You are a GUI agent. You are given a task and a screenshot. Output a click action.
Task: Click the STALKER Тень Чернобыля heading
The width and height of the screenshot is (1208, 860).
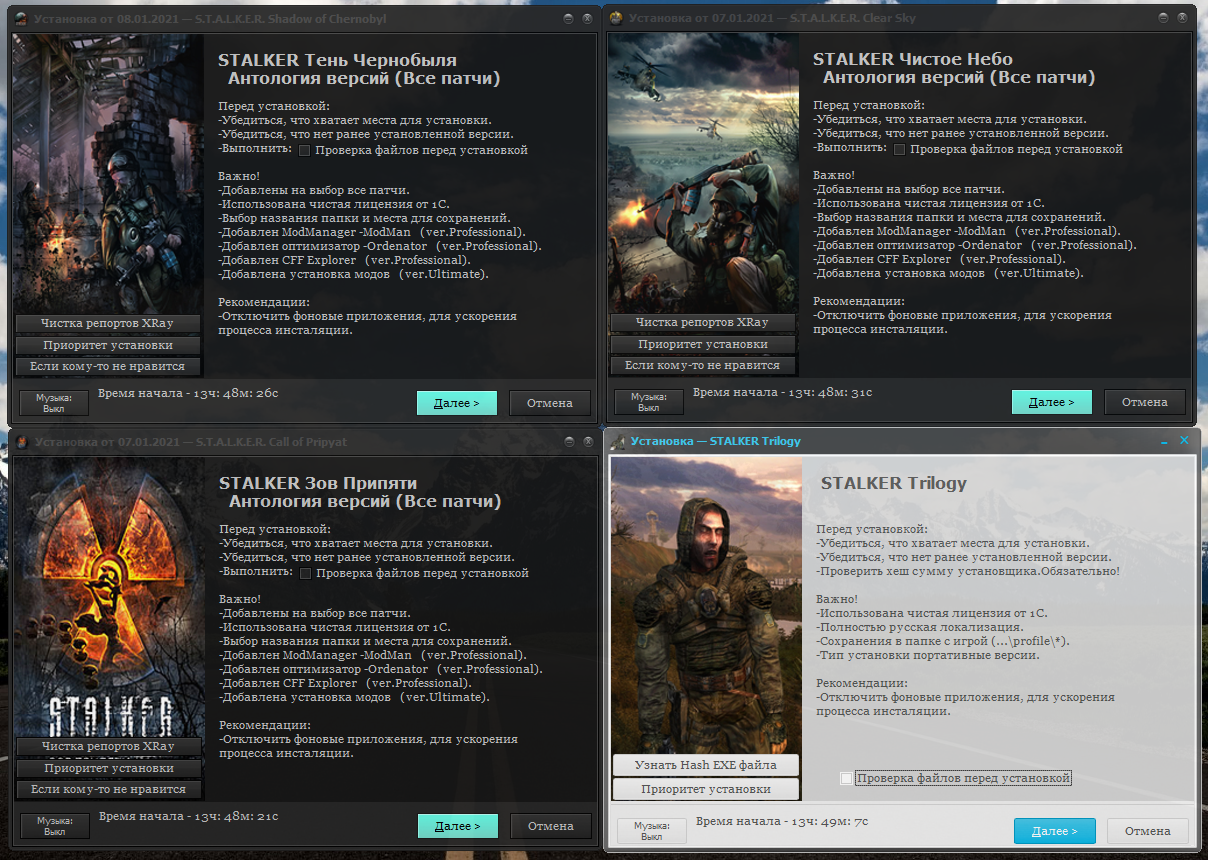tap(337, 59)
